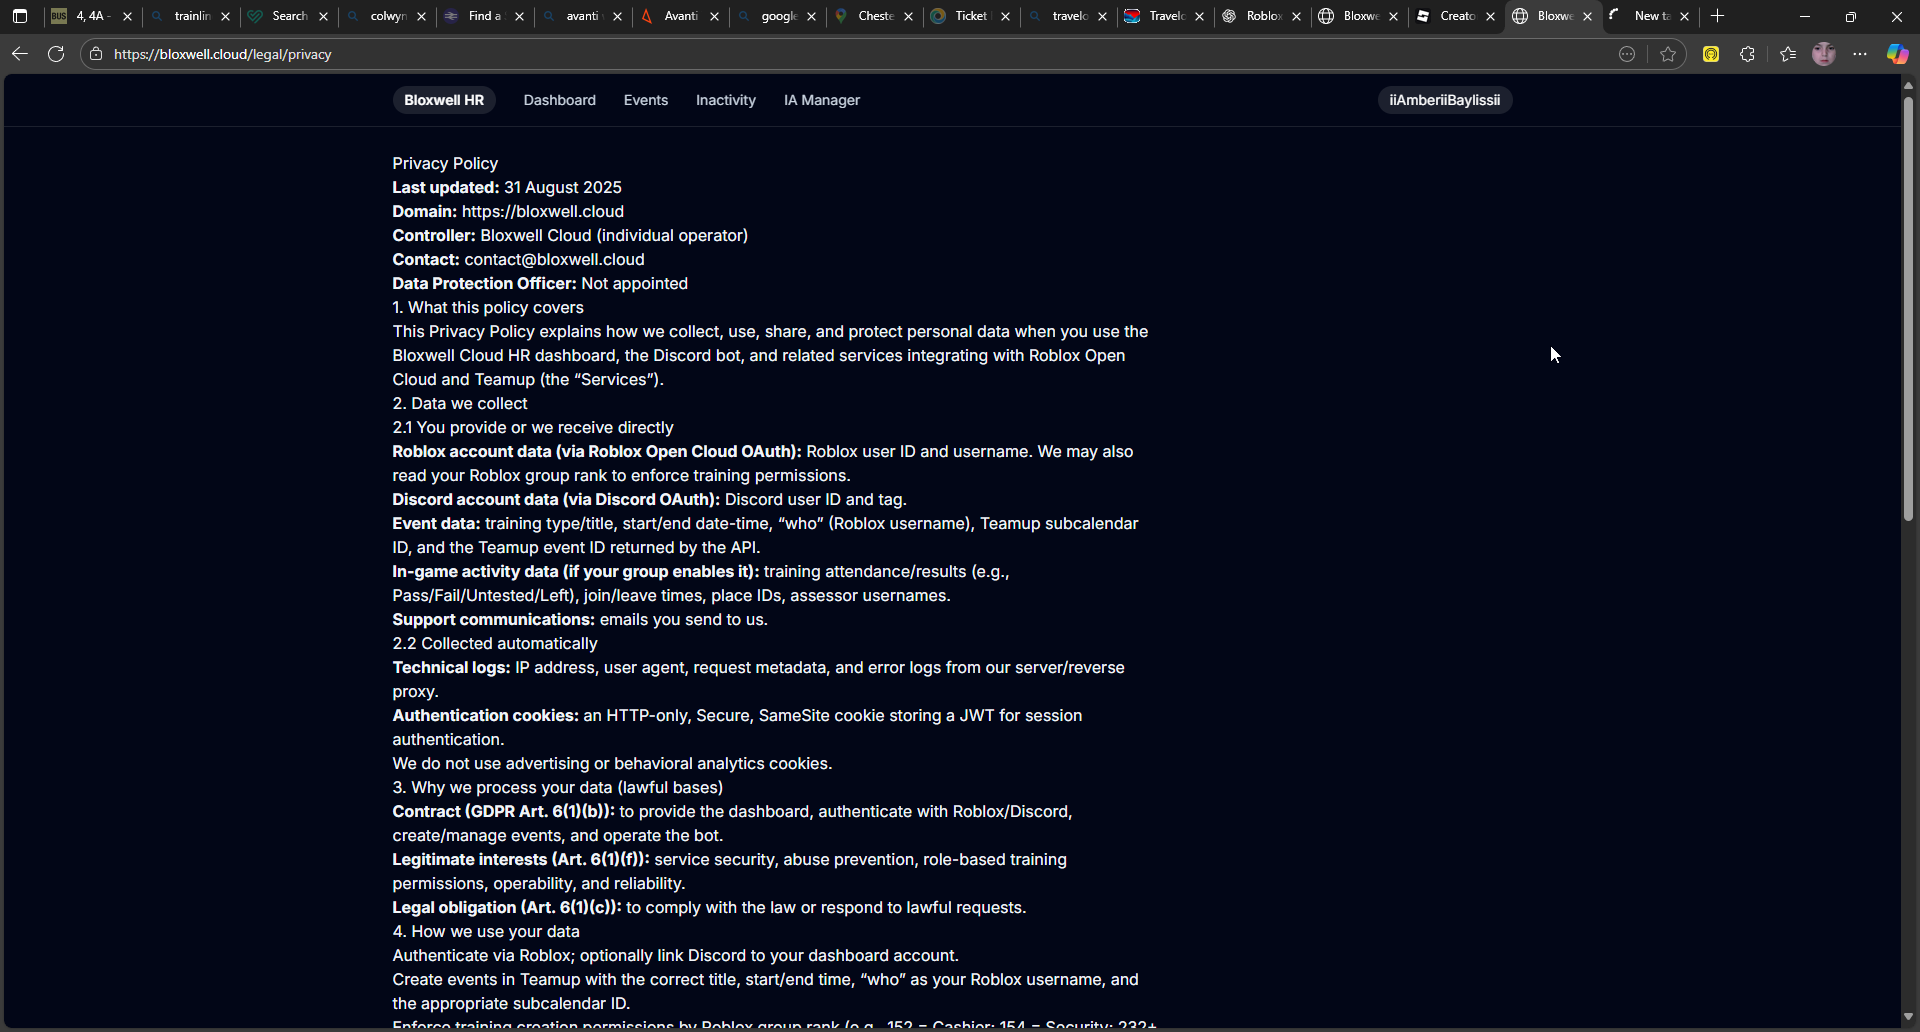The image size is (1920, 1032).
Task: Open the Copilot sidebar icon
Action: pyautogui.click(x=1897, y=54)
